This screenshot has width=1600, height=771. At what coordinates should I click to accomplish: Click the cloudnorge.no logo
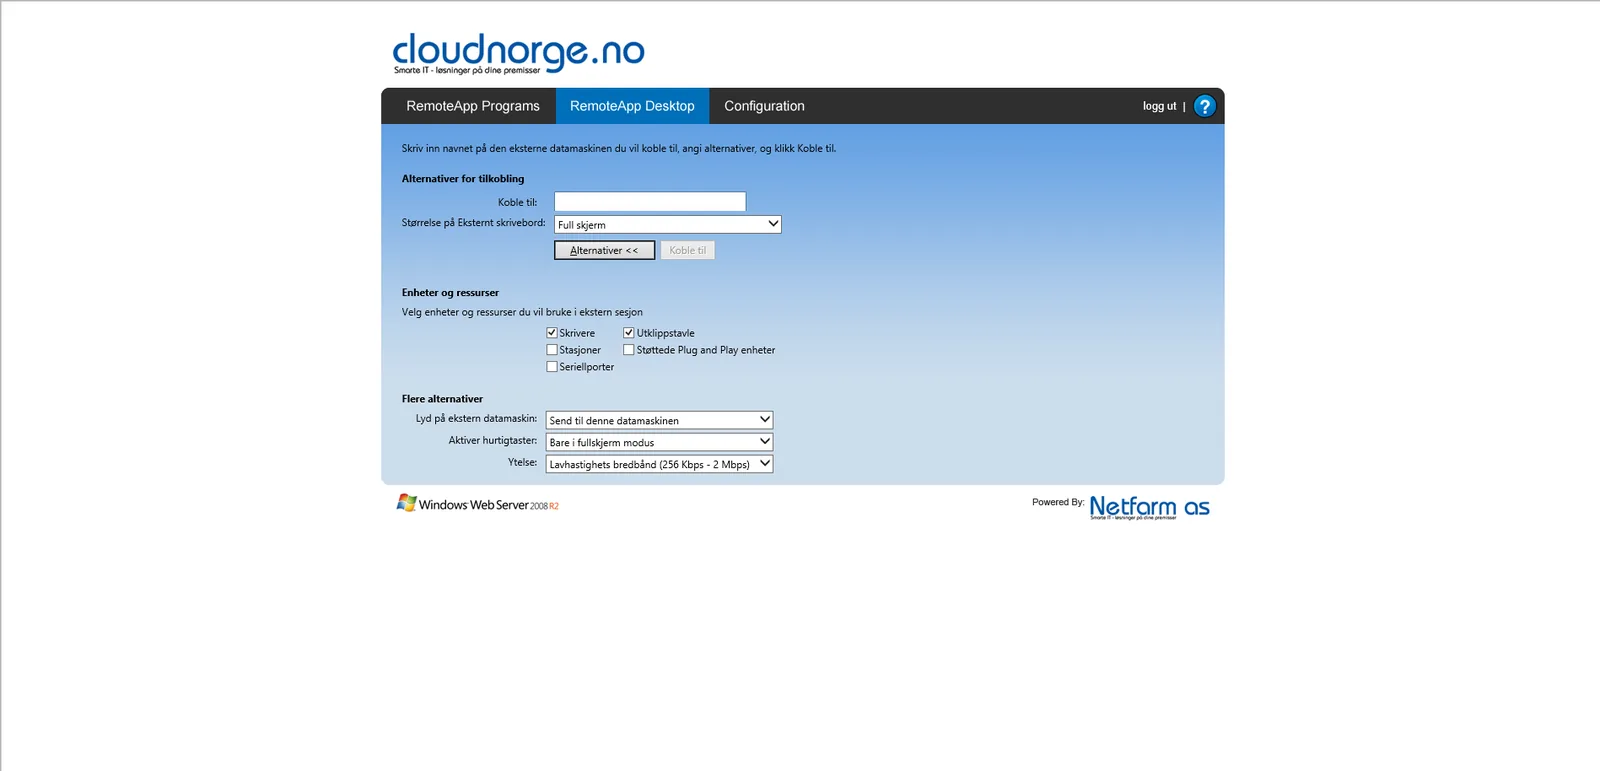tap(518, 53)
